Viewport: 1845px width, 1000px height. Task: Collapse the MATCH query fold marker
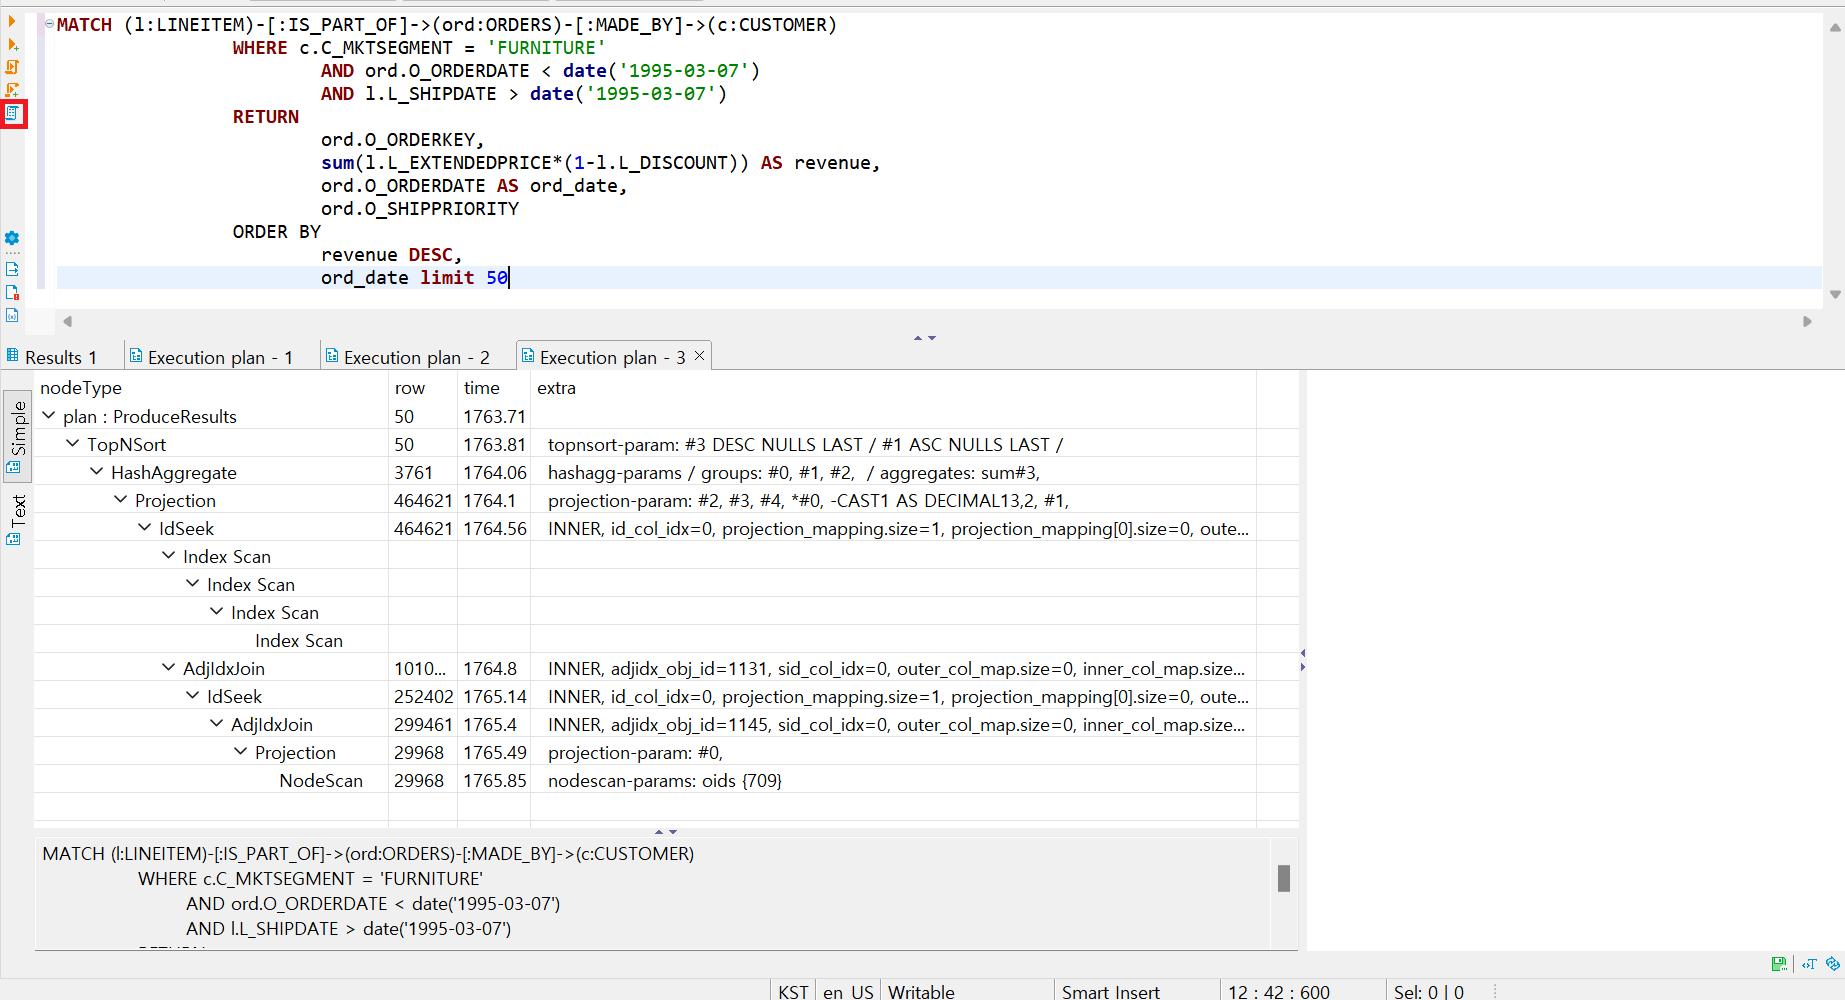coord(49,24)
